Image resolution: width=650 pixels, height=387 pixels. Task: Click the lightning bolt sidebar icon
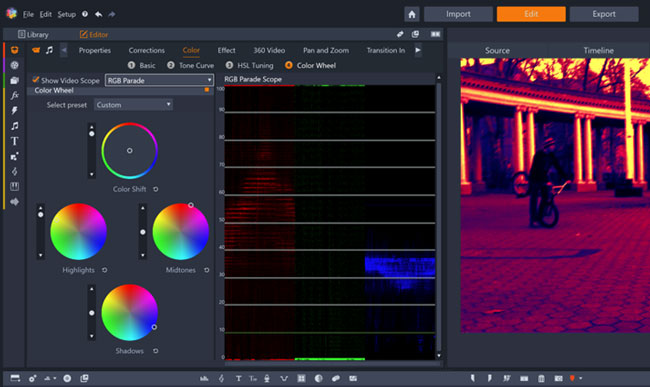[15, 111]
